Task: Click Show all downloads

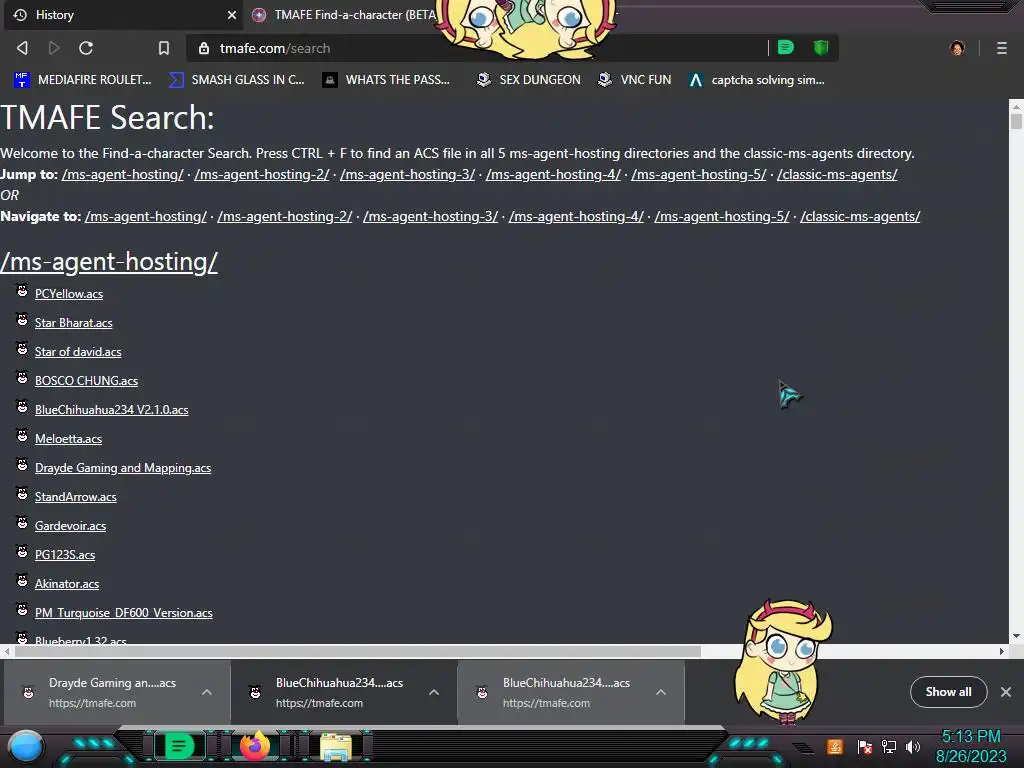Action: (x=948, y=692)
